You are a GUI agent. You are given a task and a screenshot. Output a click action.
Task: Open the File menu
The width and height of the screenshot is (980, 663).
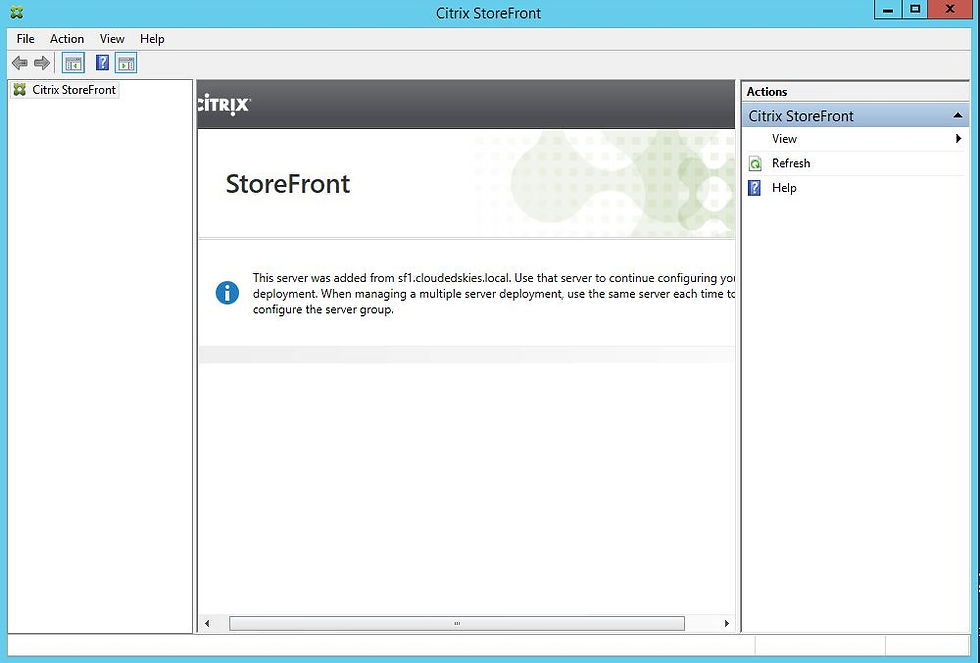click(26, 39)
